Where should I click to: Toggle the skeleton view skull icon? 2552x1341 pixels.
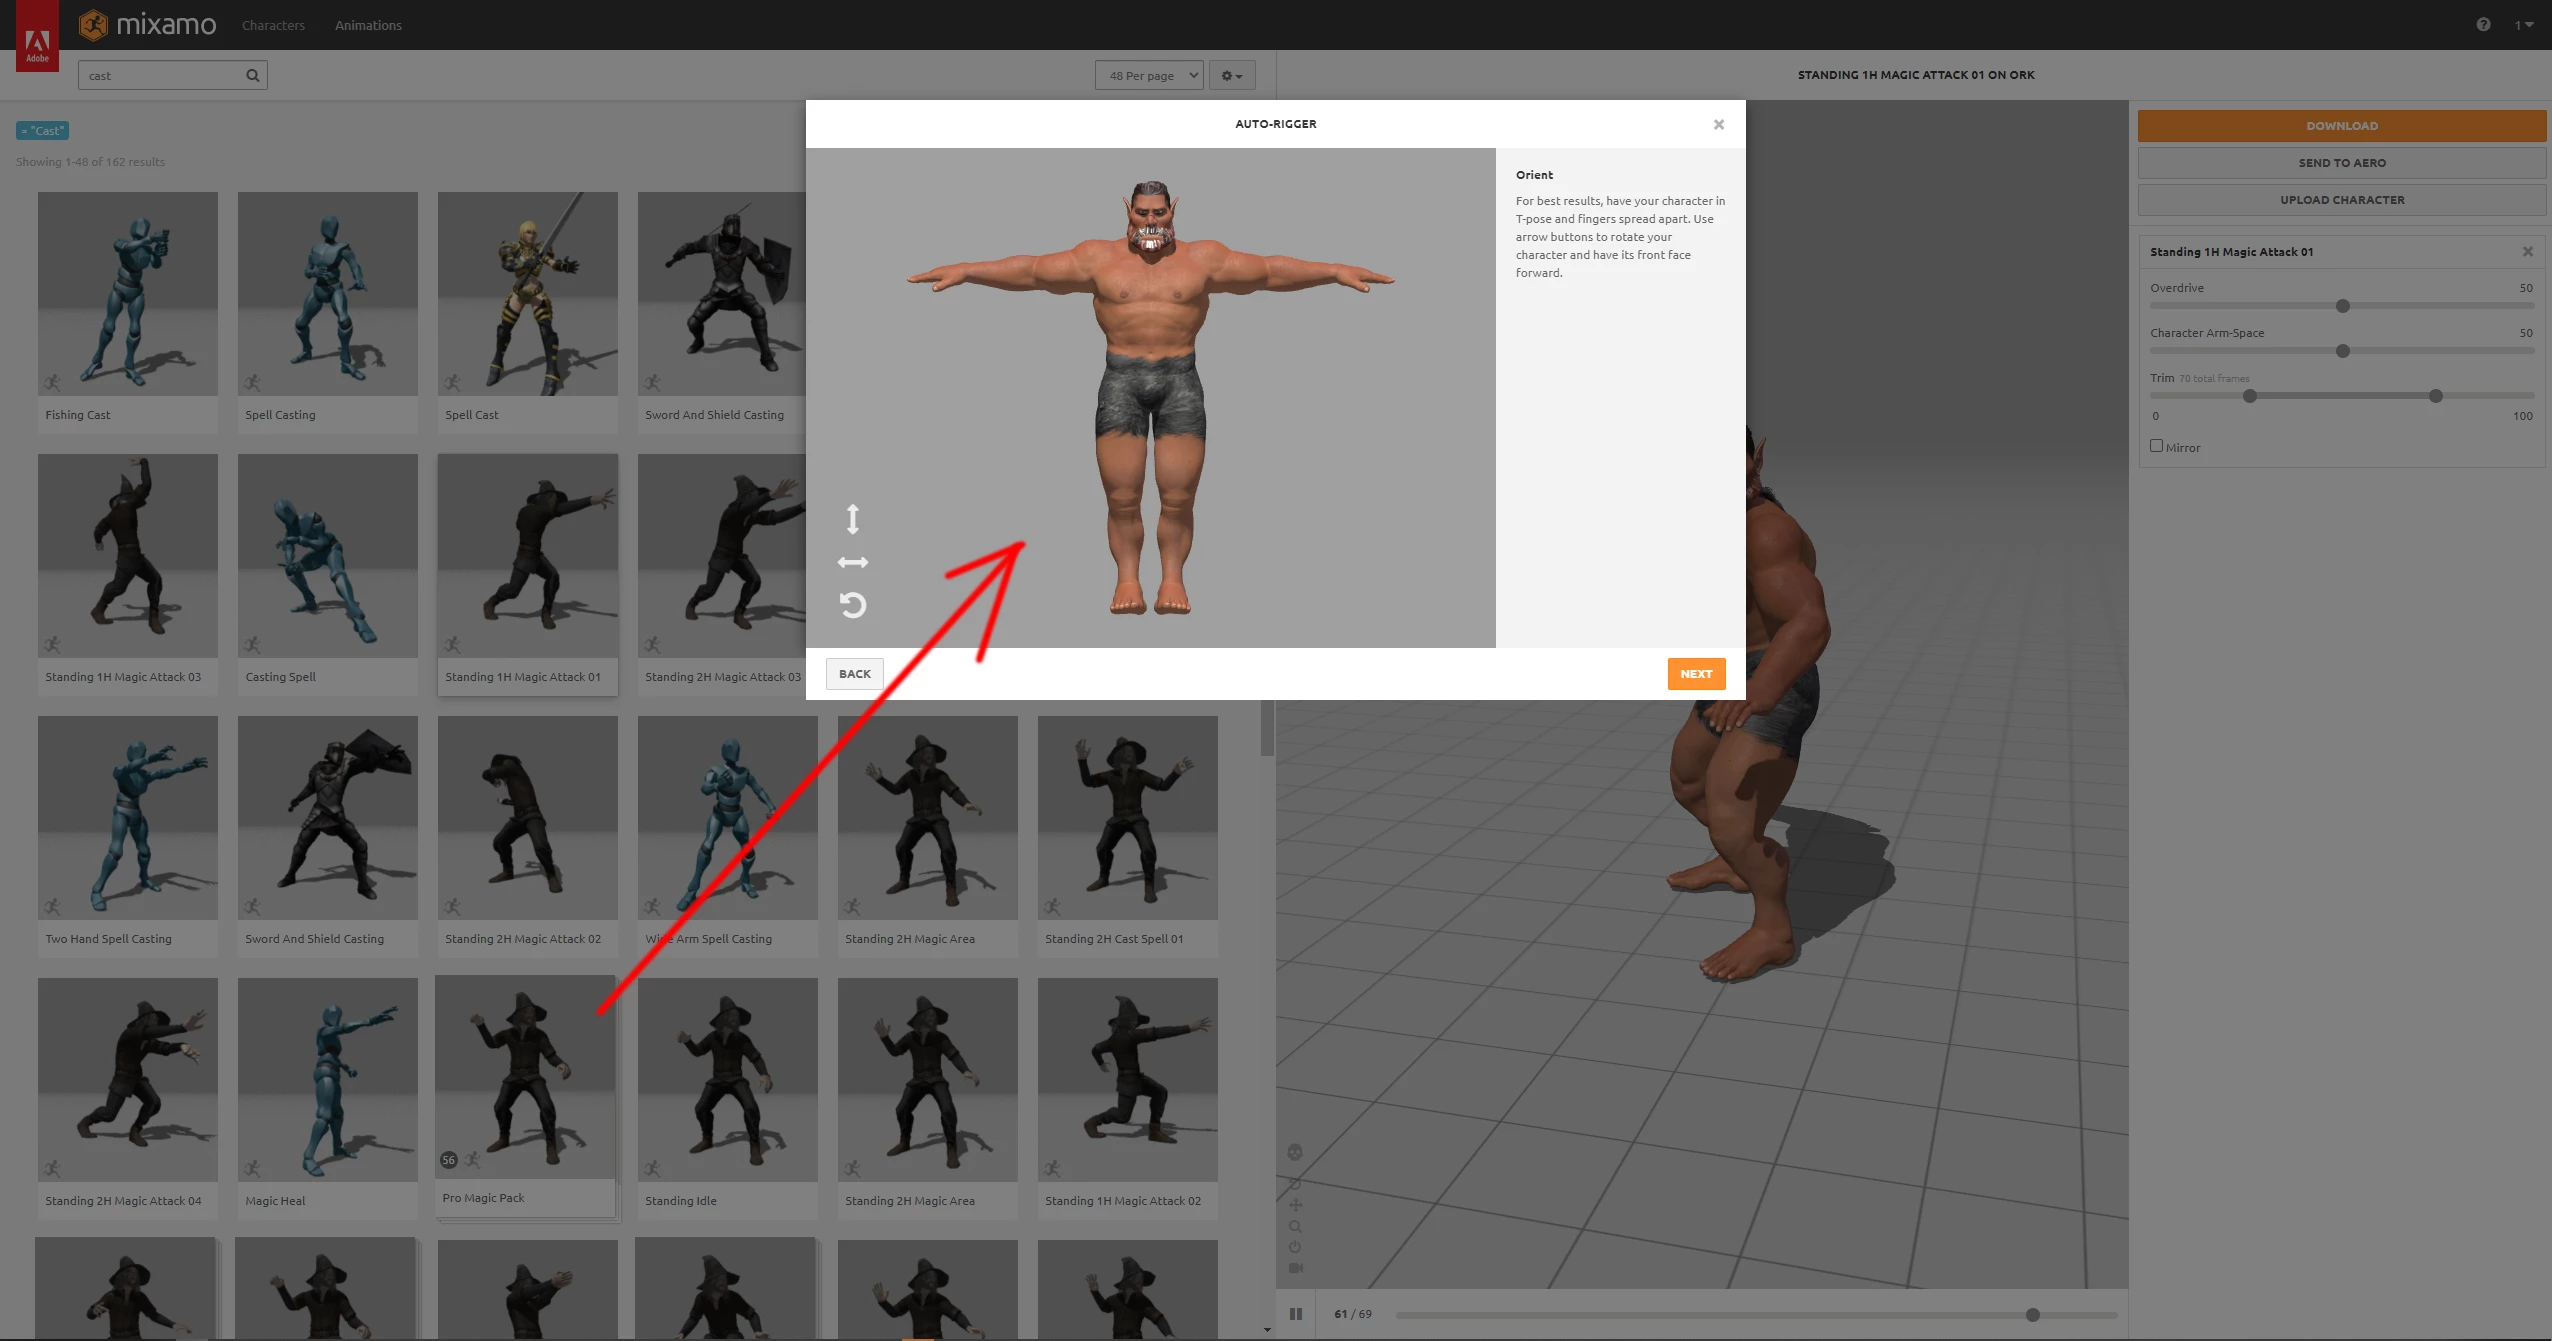click(x=1295, y=1152)
